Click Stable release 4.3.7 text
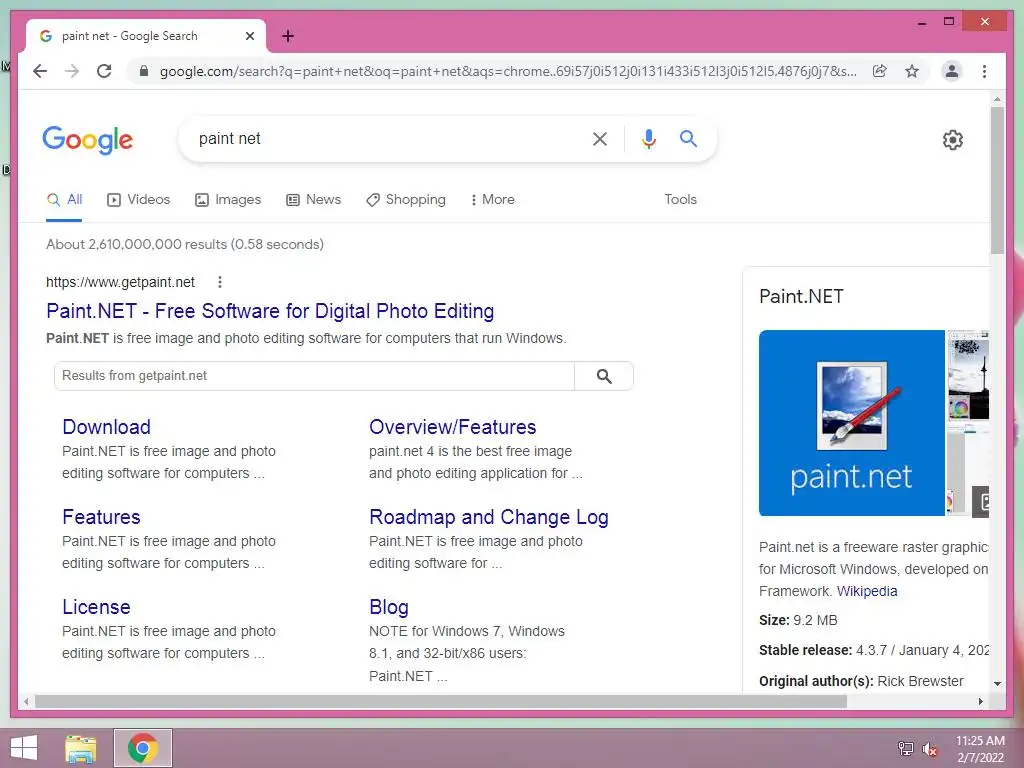Image resolution: width=1024 pixels, height=768 pixels. [874, 650]
